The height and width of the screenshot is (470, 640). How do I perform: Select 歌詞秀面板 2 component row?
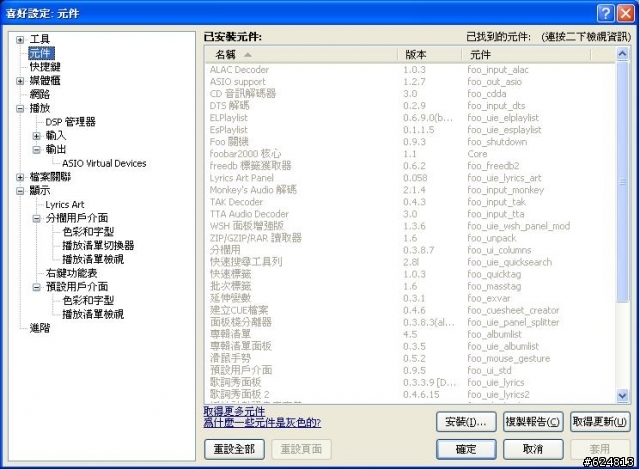pyautogui.click(x=410, y=395)
